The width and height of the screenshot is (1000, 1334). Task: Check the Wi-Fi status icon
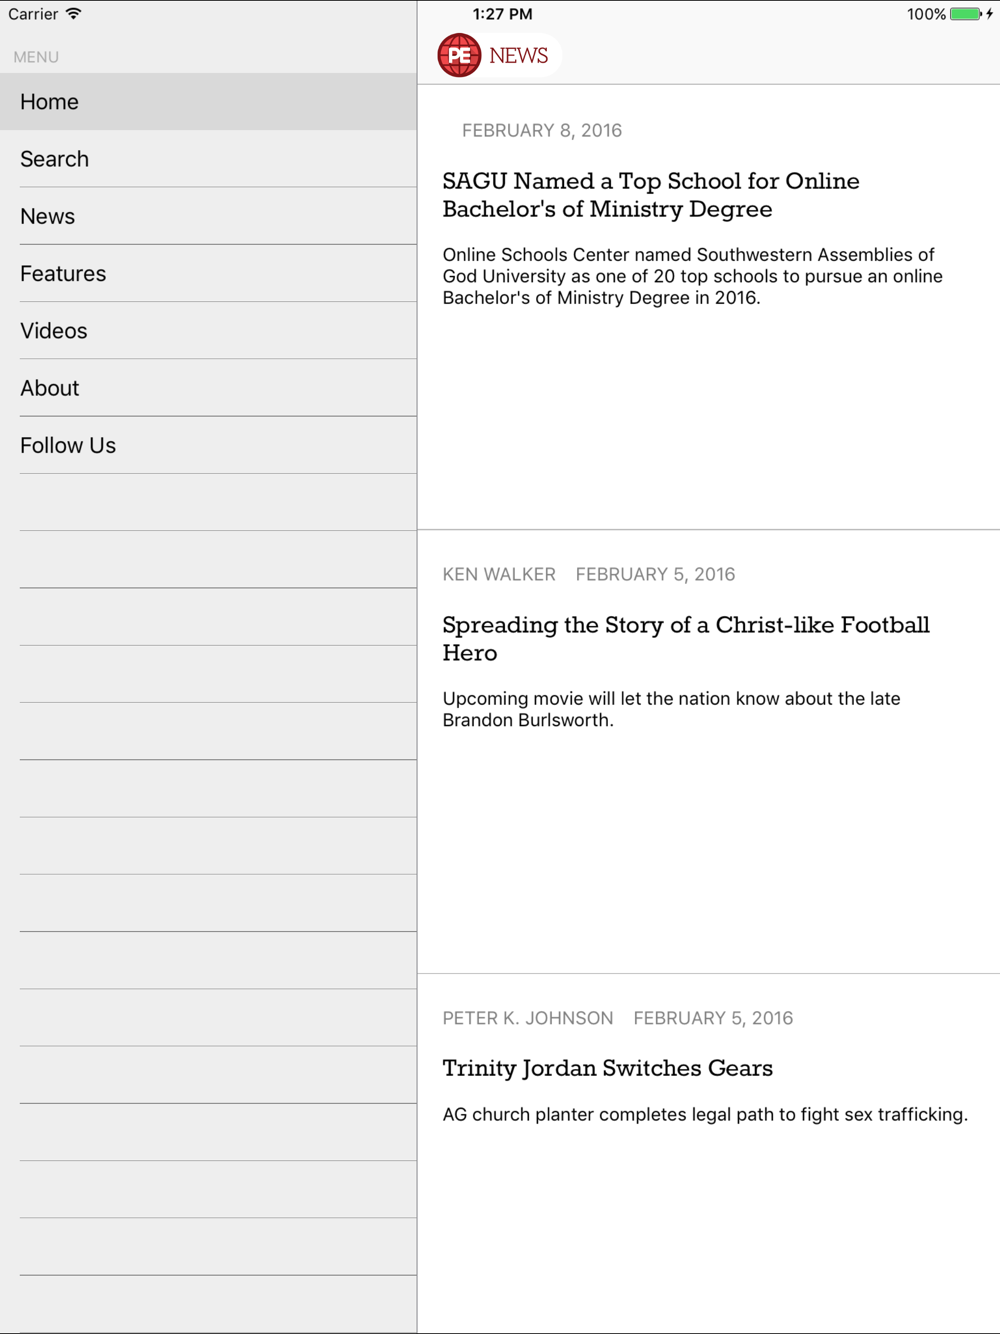(74, 14)
